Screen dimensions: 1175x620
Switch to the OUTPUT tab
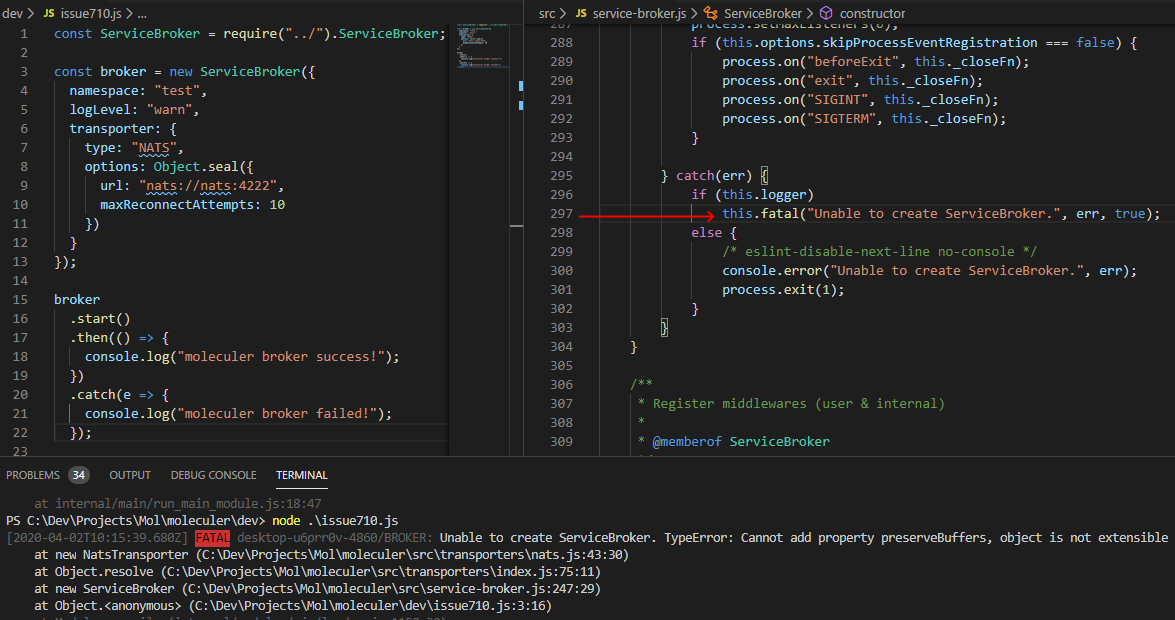(x=130, y=475)
